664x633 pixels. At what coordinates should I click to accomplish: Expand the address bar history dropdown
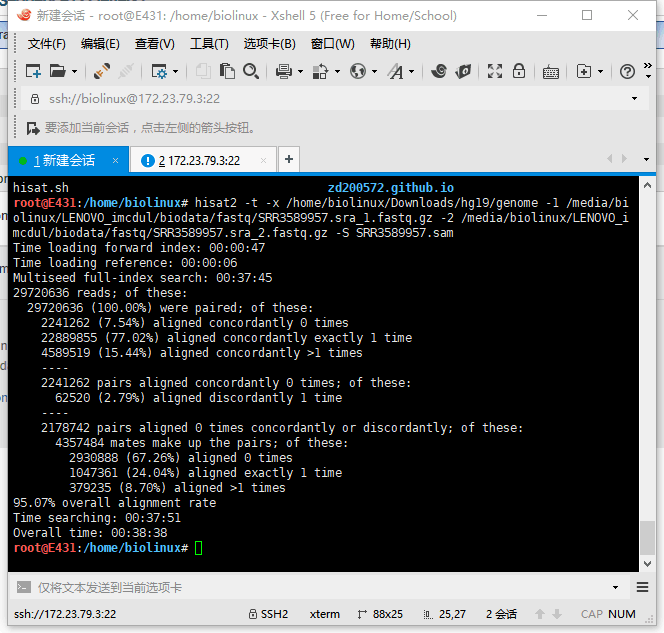[x=634, y=99]
